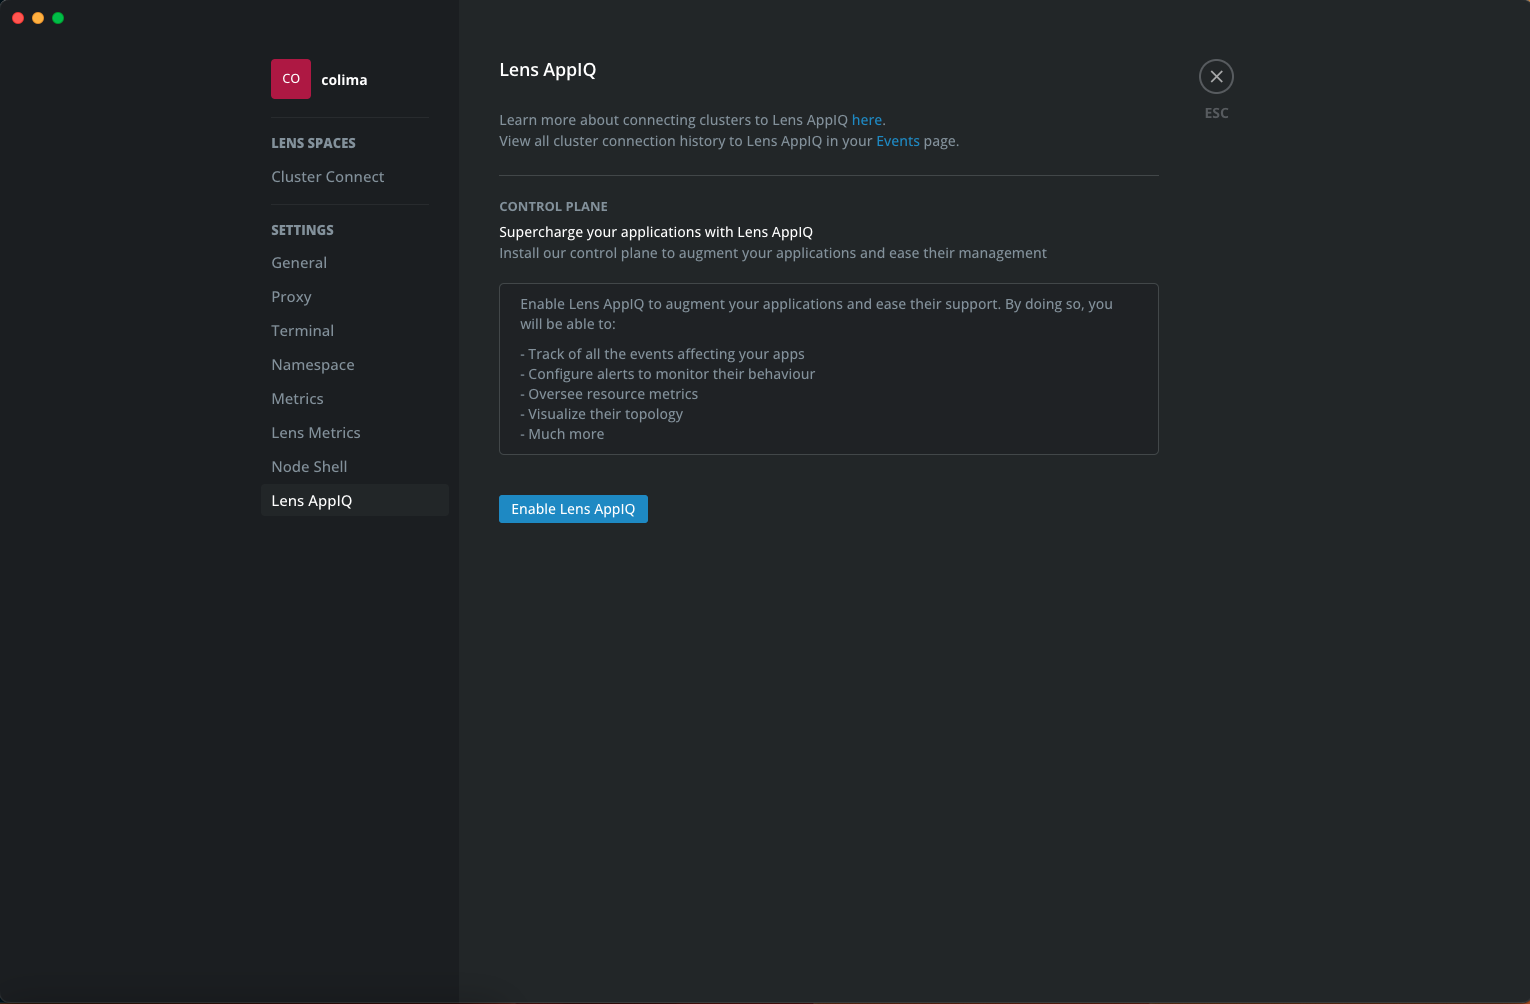Open the Events page link
Screen dimensions: 1530x1004
[x=898, y=141]
